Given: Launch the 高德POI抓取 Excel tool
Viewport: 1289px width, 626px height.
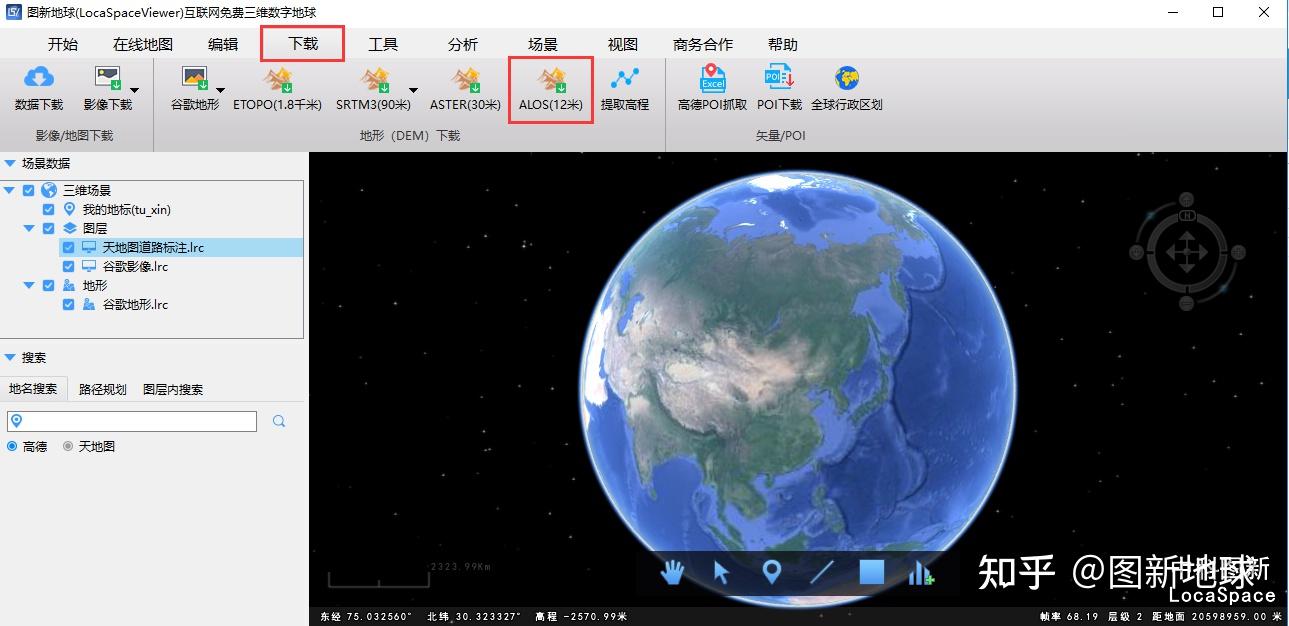Looking at the screenshot, I should tap(712, 79).
